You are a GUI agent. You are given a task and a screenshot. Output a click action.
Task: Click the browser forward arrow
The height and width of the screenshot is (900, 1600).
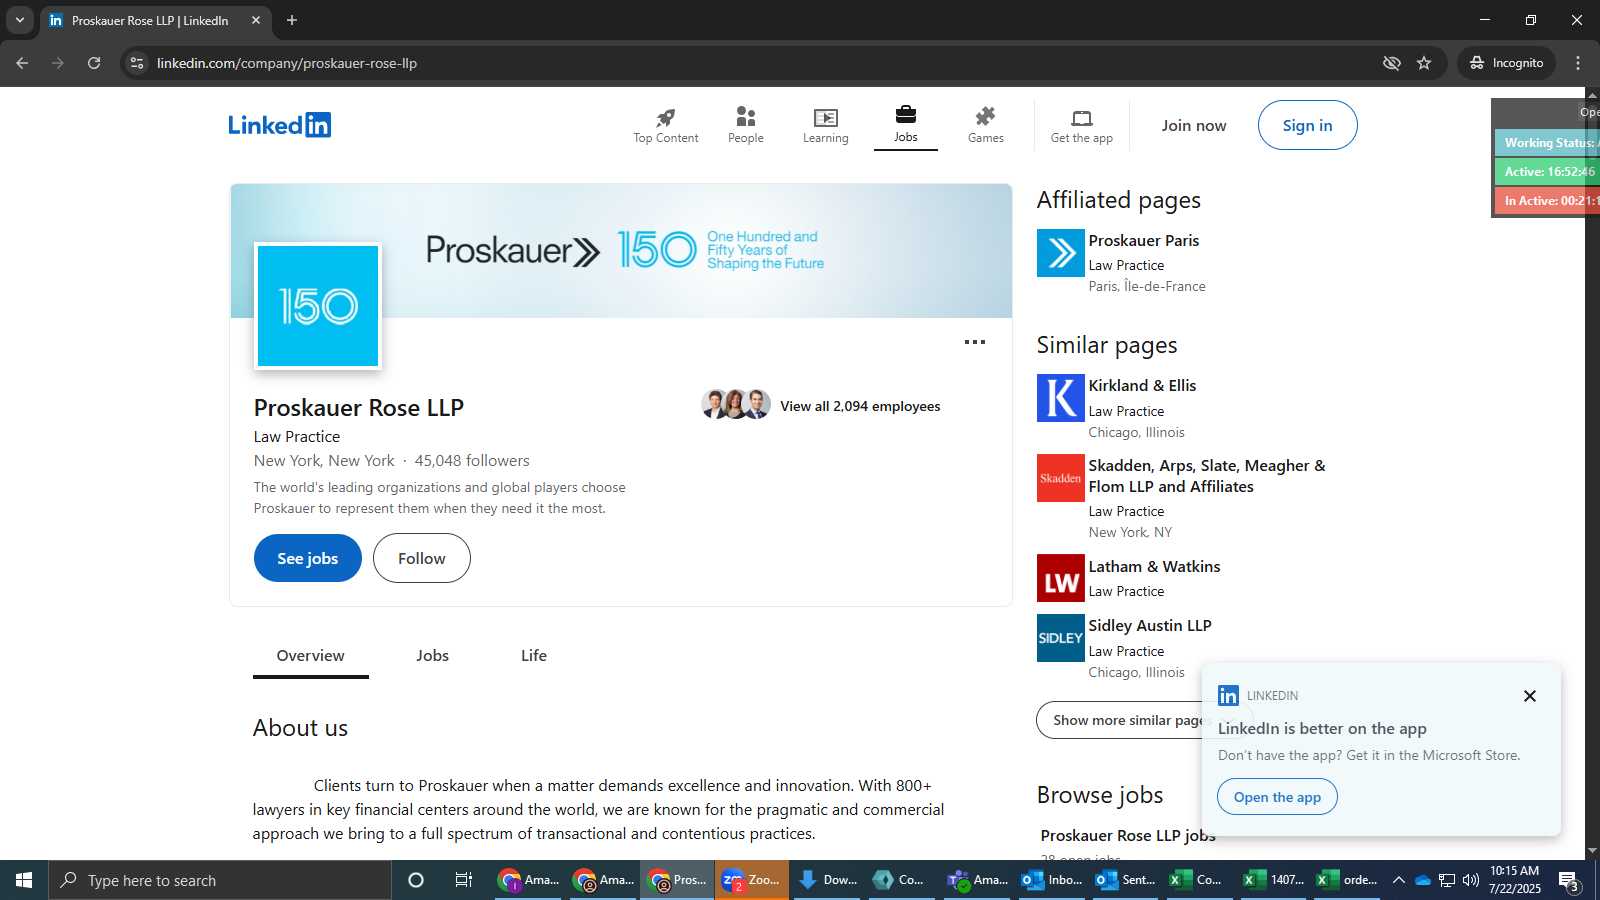[58, 63]
